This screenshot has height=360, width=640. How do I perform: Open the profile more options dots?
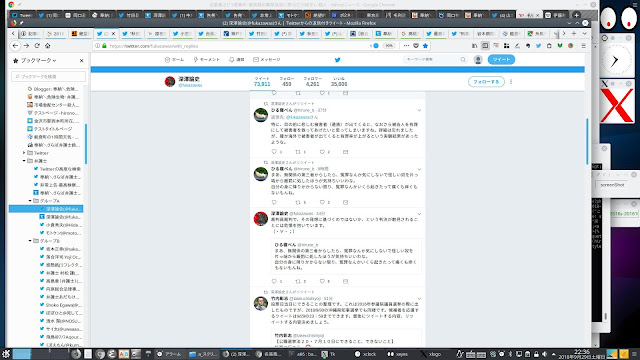[x=511, y=82]
